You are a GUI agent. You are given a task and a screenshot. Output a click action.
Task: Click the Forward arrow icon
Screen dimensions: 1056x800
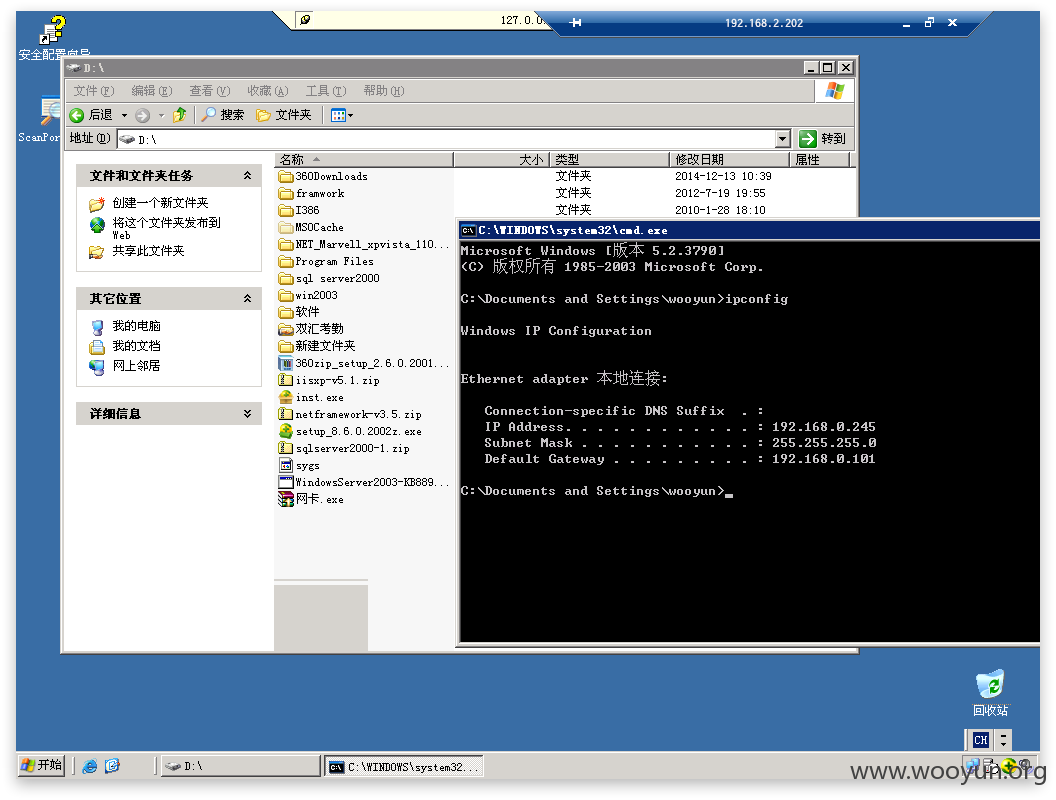(142, 115)
